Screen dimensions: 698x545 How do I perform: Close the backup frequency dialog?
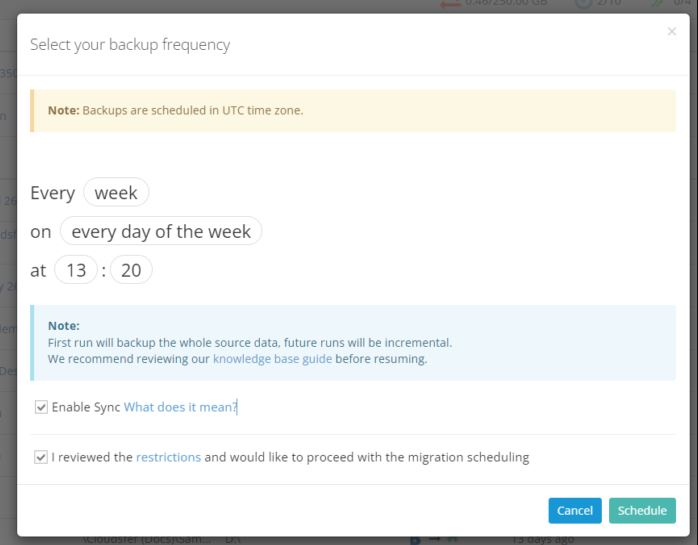point(671,32)
